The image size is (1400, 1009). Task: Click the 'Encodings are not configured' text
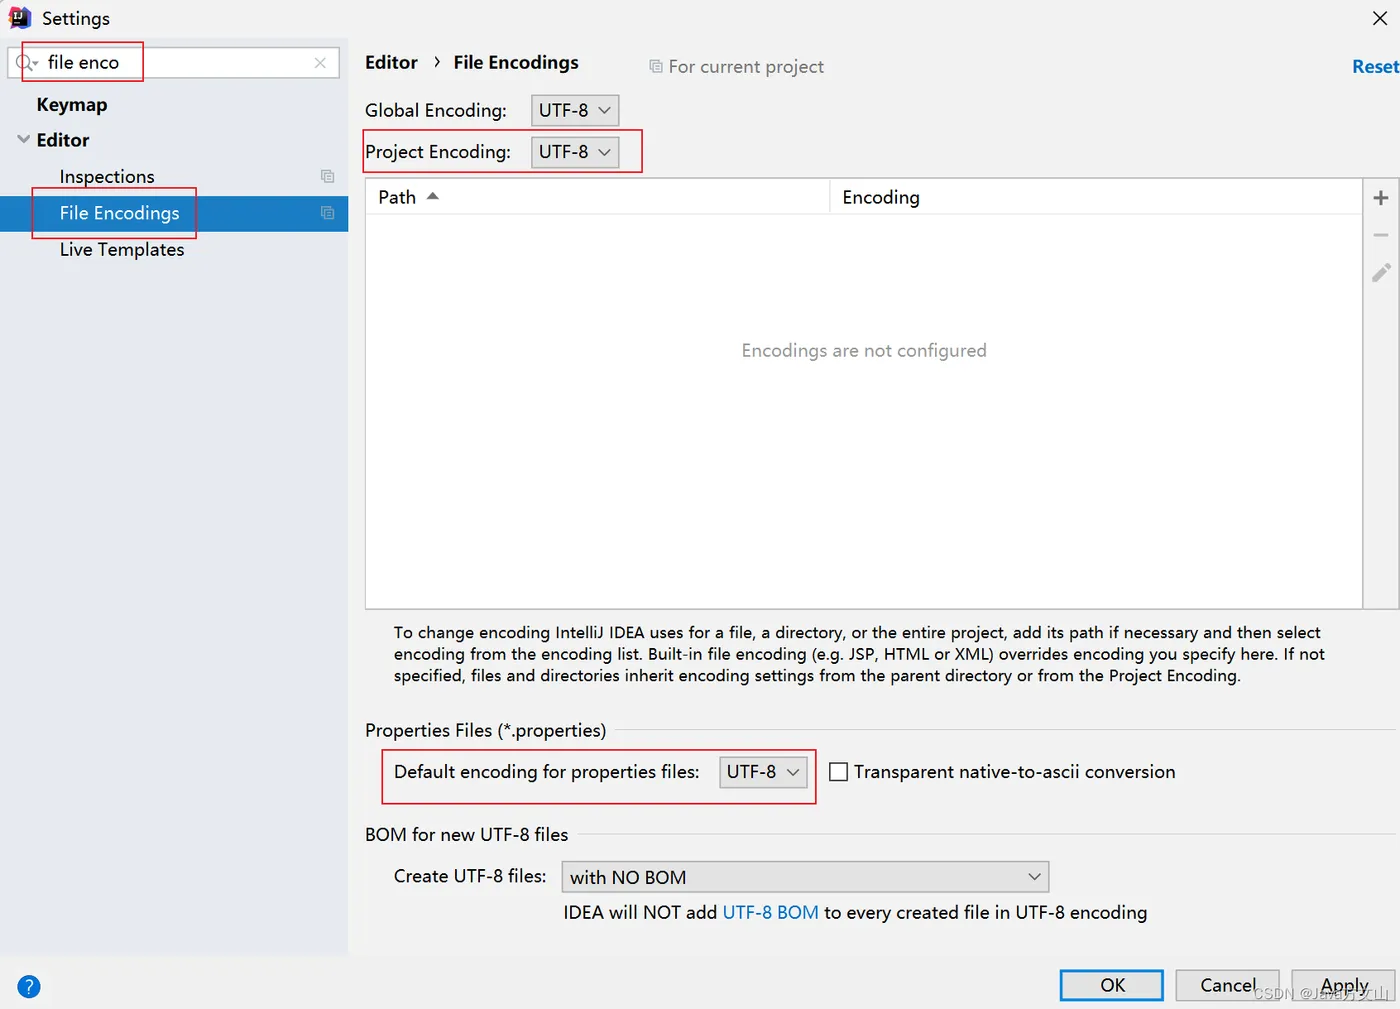tap(864, 350)
